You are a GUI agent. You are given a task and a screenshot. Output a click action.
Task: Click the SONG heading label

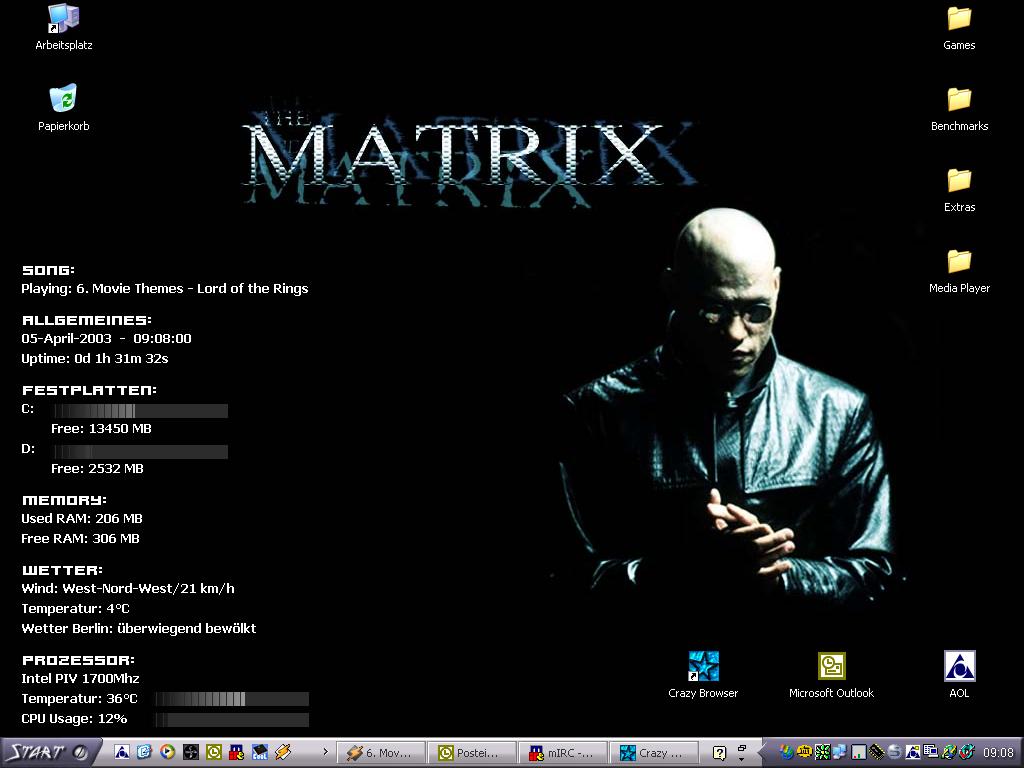48,270
